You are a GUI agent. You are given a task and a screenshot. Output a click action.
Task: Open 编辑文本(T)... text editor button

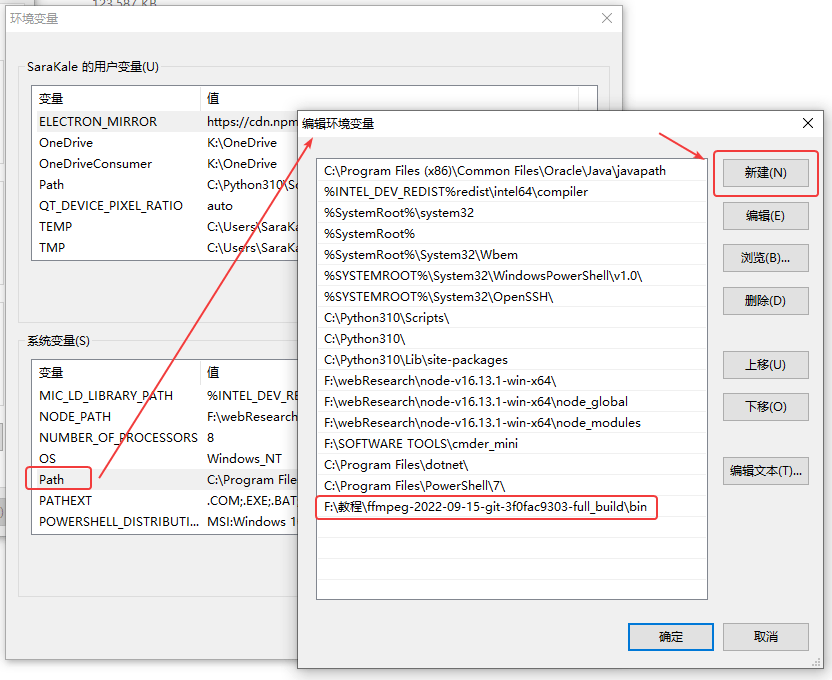(x=765, y=471)
